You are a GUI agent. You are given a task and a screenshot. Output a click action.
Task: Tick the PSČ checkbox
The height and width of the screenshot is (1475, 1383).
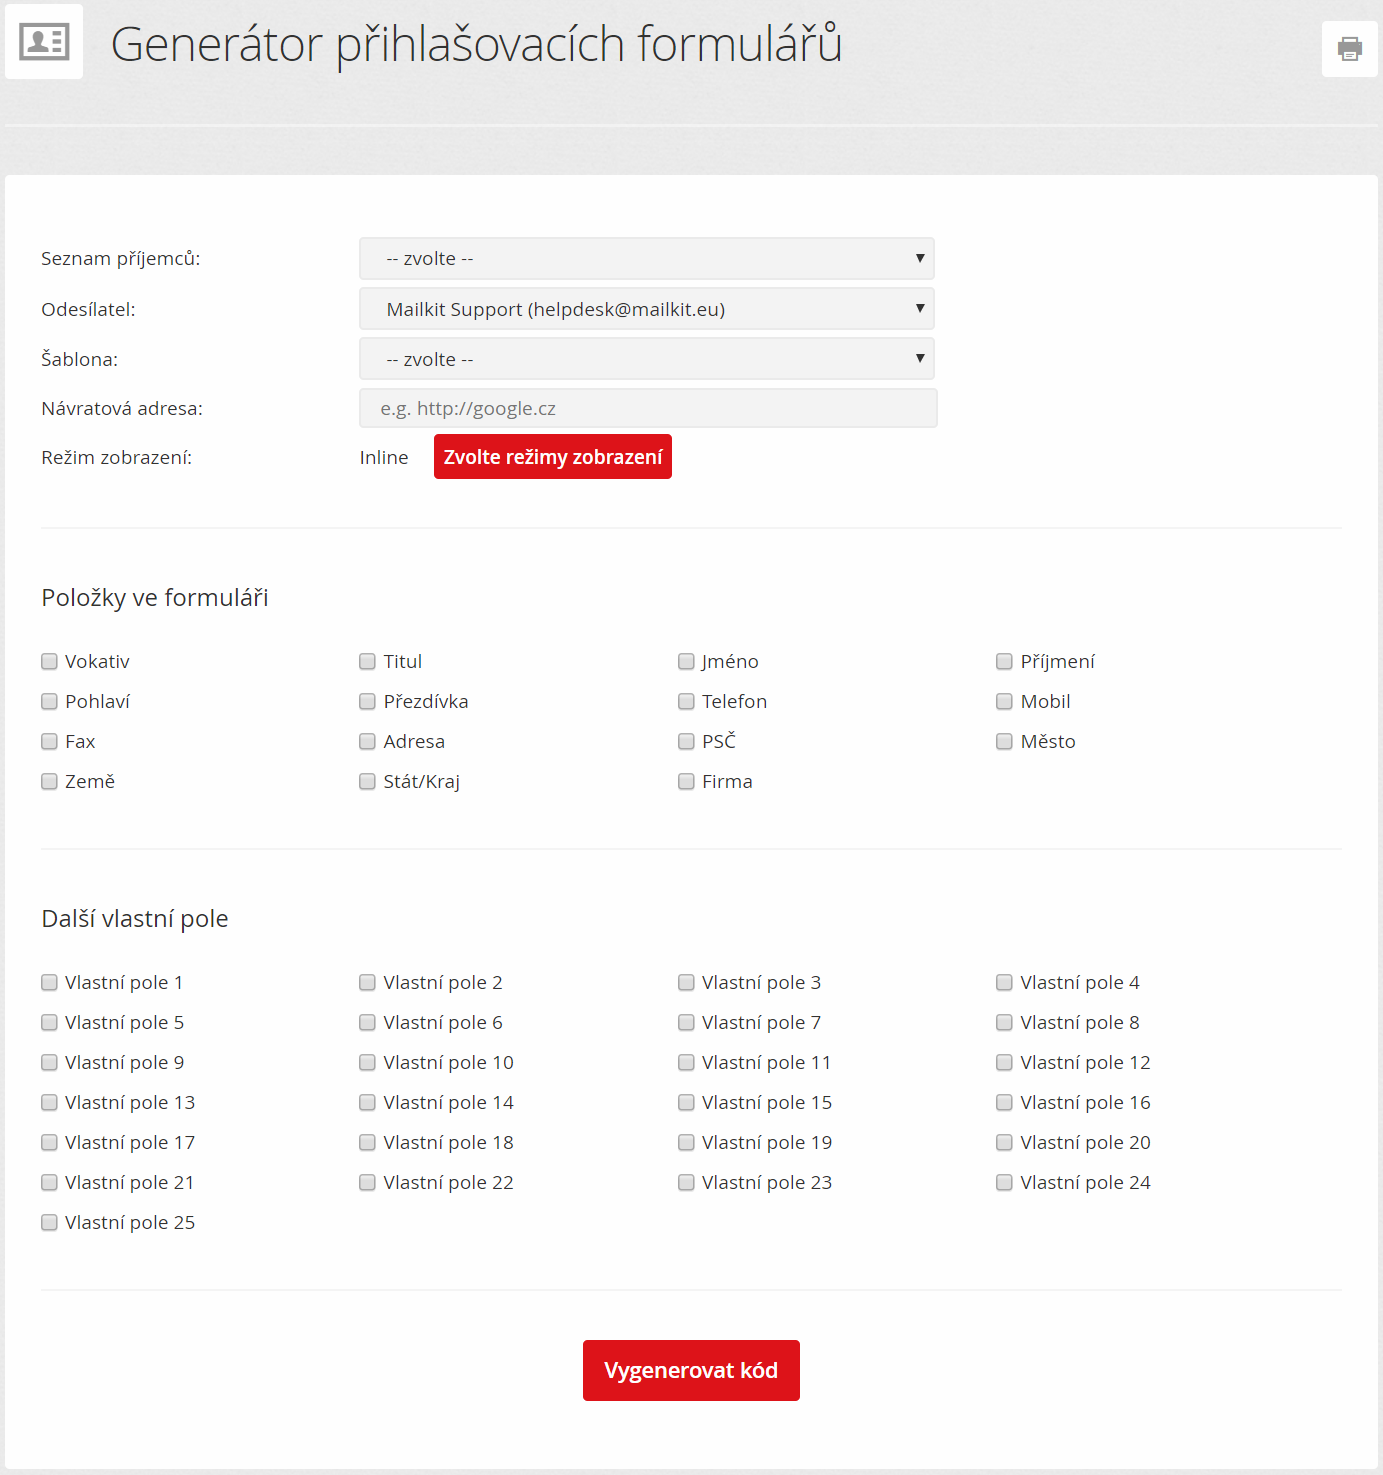click(686, 741)
